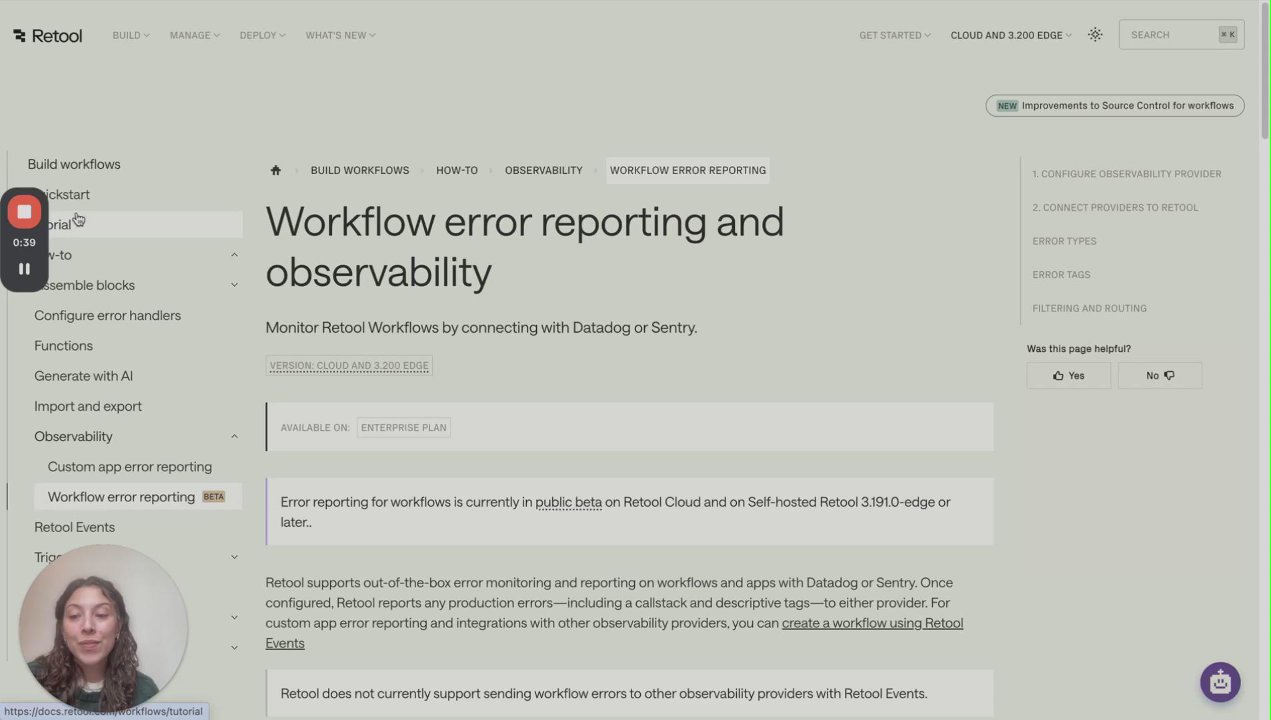The height and width of the screenshot is (720, 1271).
Task: Click the presenter webcam bubble
Action: click(x=103, y=628)
